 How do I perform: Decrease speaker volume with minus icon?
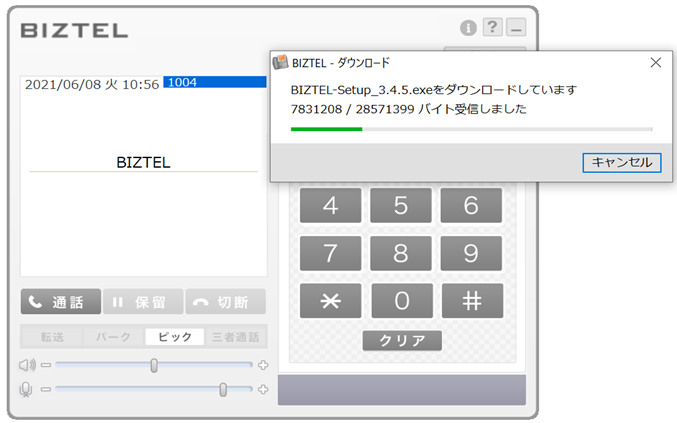(x=45, y=365)
